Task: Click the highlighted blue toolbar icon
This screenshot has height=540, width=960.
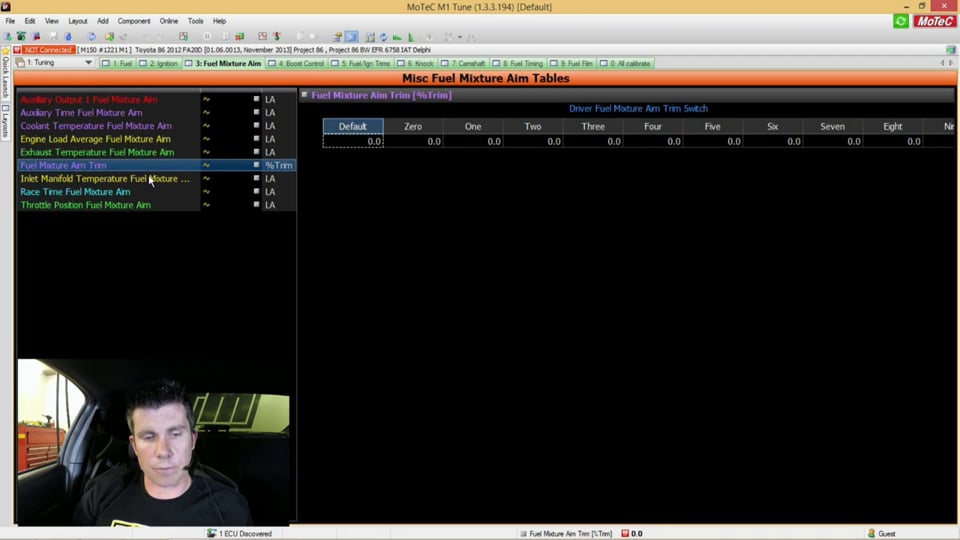Action: tap(351, 37)
